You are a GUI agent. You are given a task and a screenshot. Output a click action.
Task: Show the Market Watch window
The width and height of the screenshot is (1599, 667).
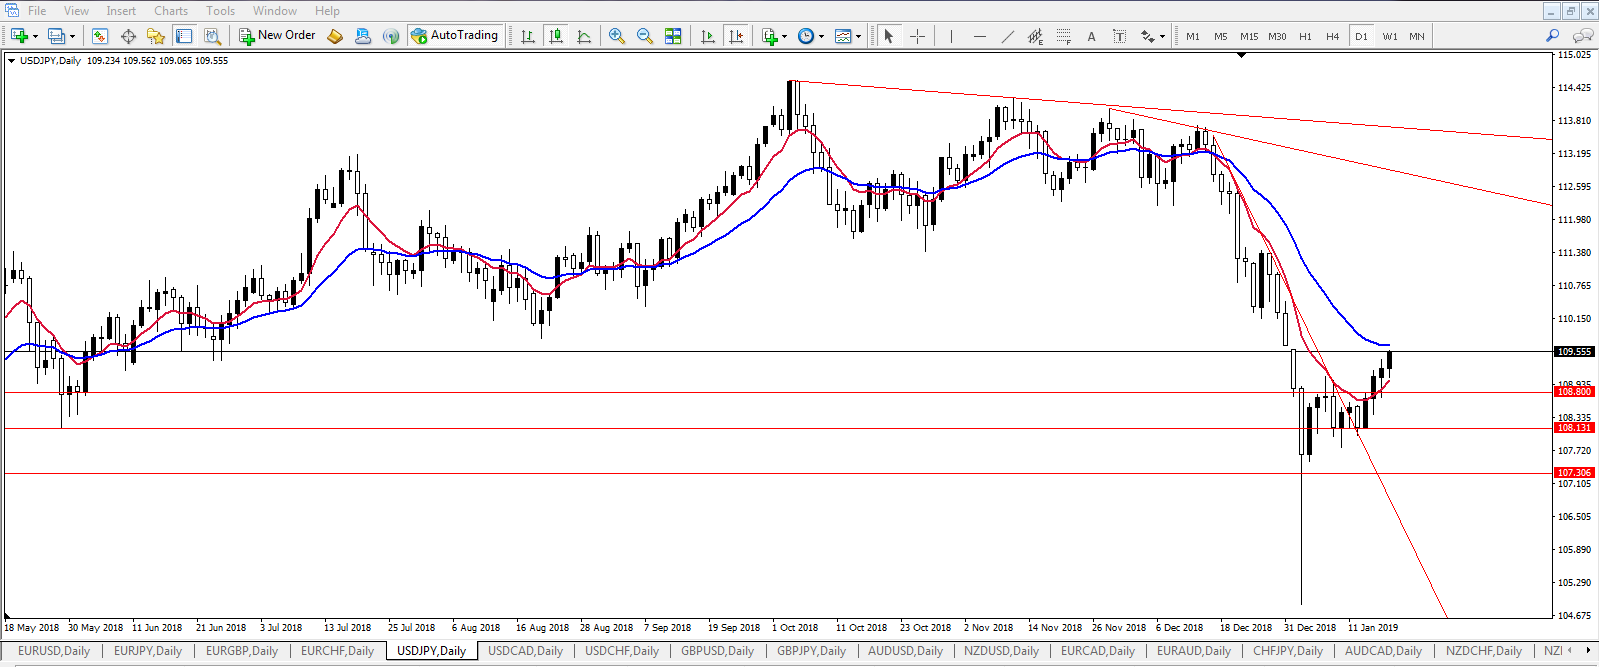tap(100, 36)
